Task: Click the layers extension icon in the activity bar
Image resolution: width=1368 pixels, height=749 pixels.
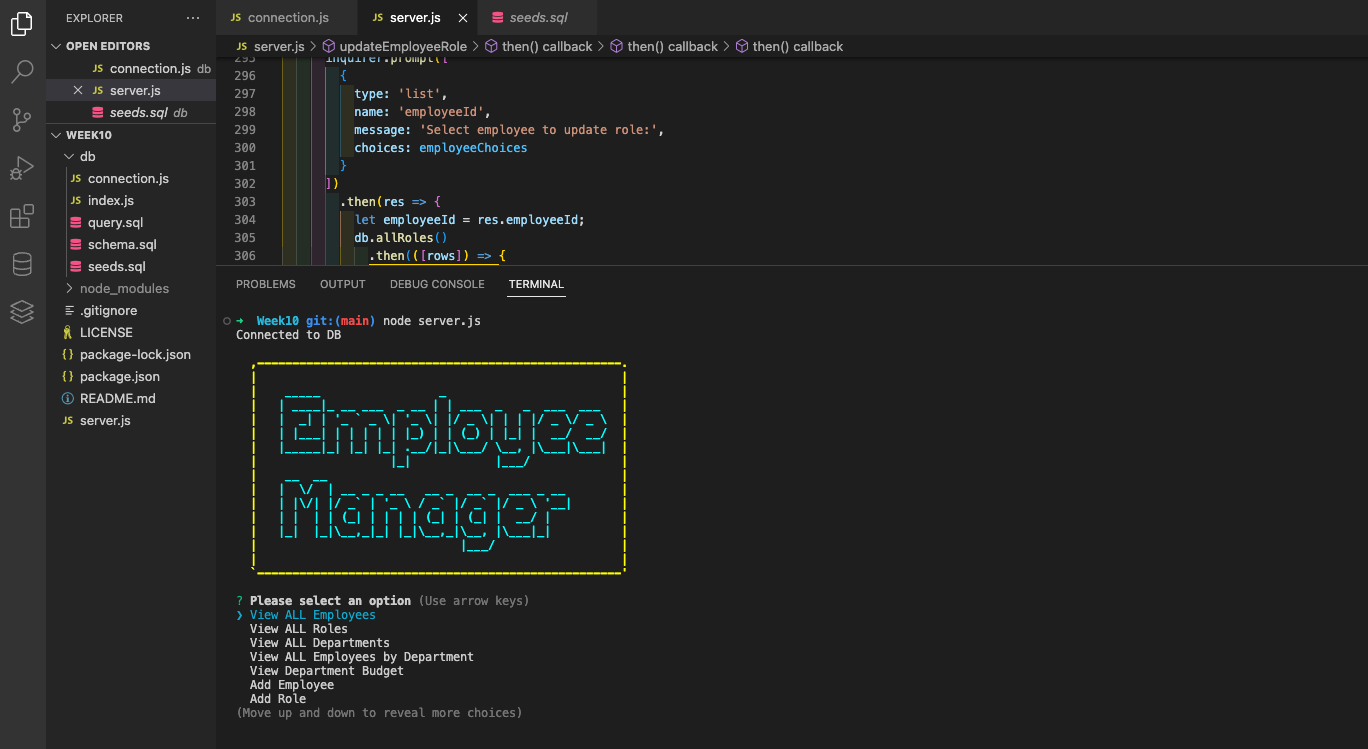Action: click(22, 312)
